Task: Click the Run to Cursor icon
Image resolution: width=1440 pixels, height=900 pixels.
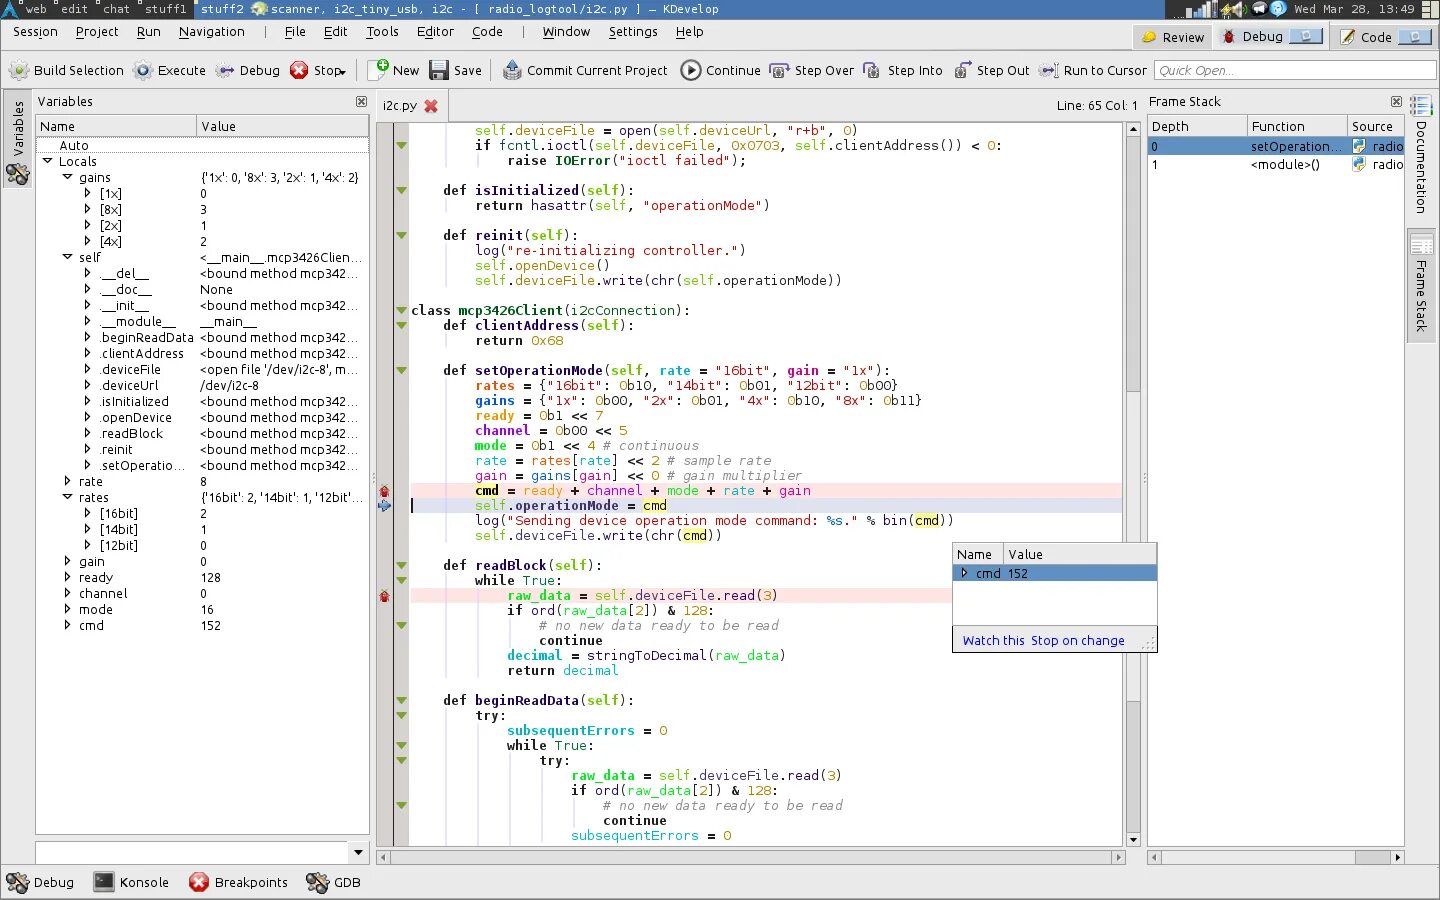Action: pos(1048,71)
